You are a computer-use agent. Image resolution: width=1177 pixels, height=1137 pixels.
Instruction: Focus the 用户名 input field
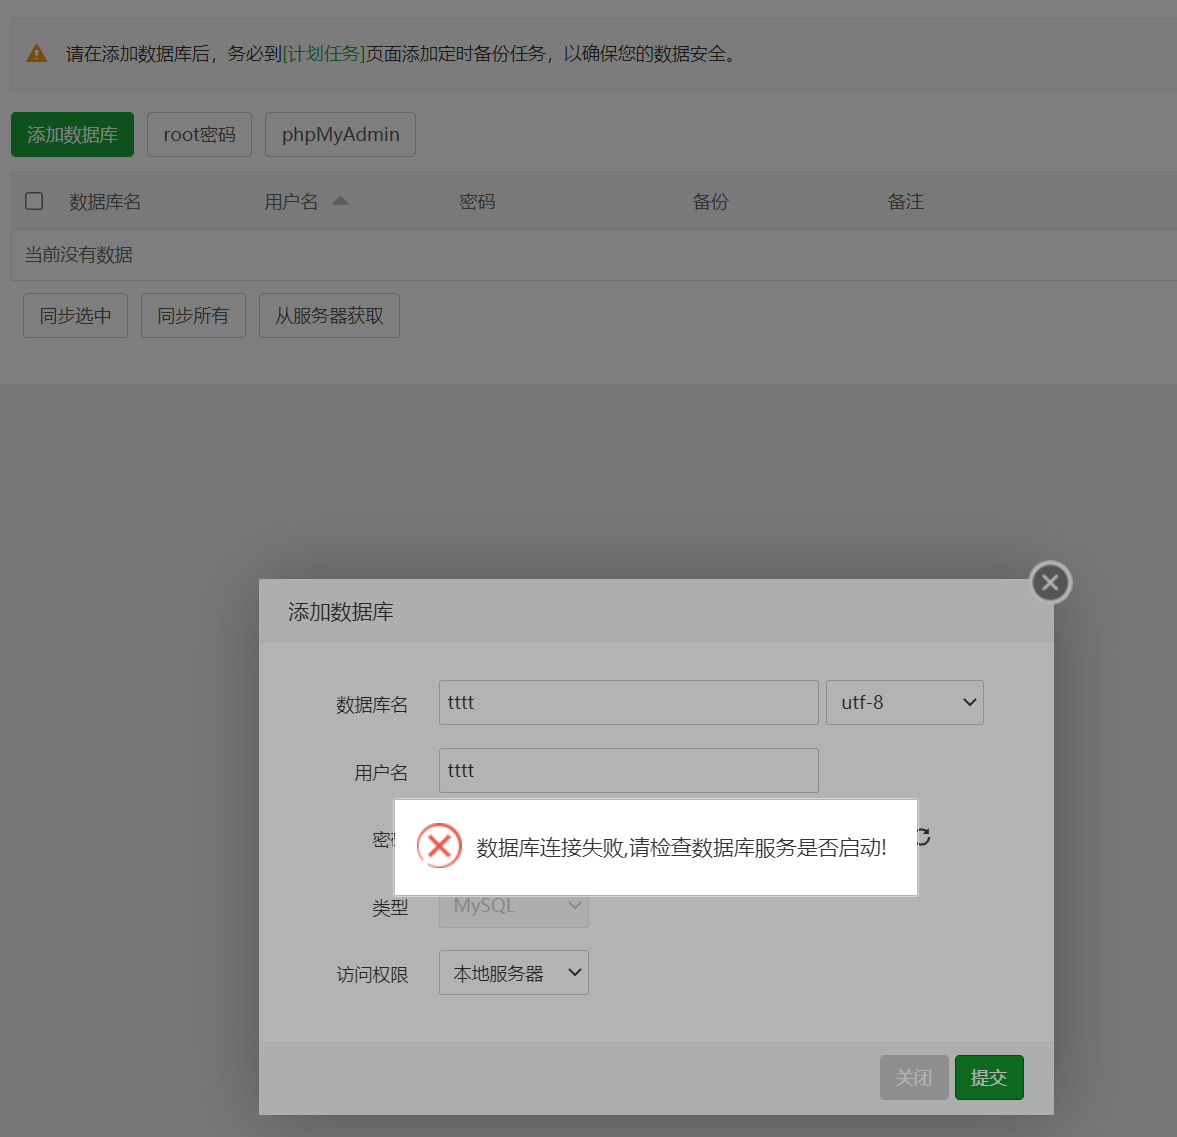(x=628, y=770)
